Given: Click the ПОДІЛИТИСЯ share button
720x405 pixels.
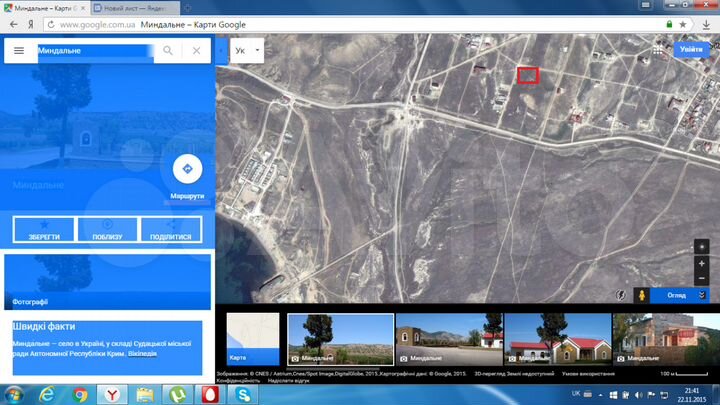Looking at the screenshot, I should [171, 229].
